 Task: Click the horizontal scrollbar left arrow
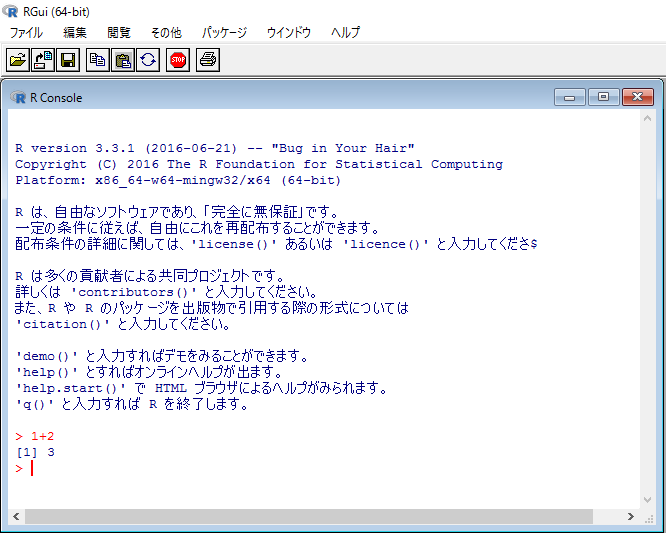point(16,516)
